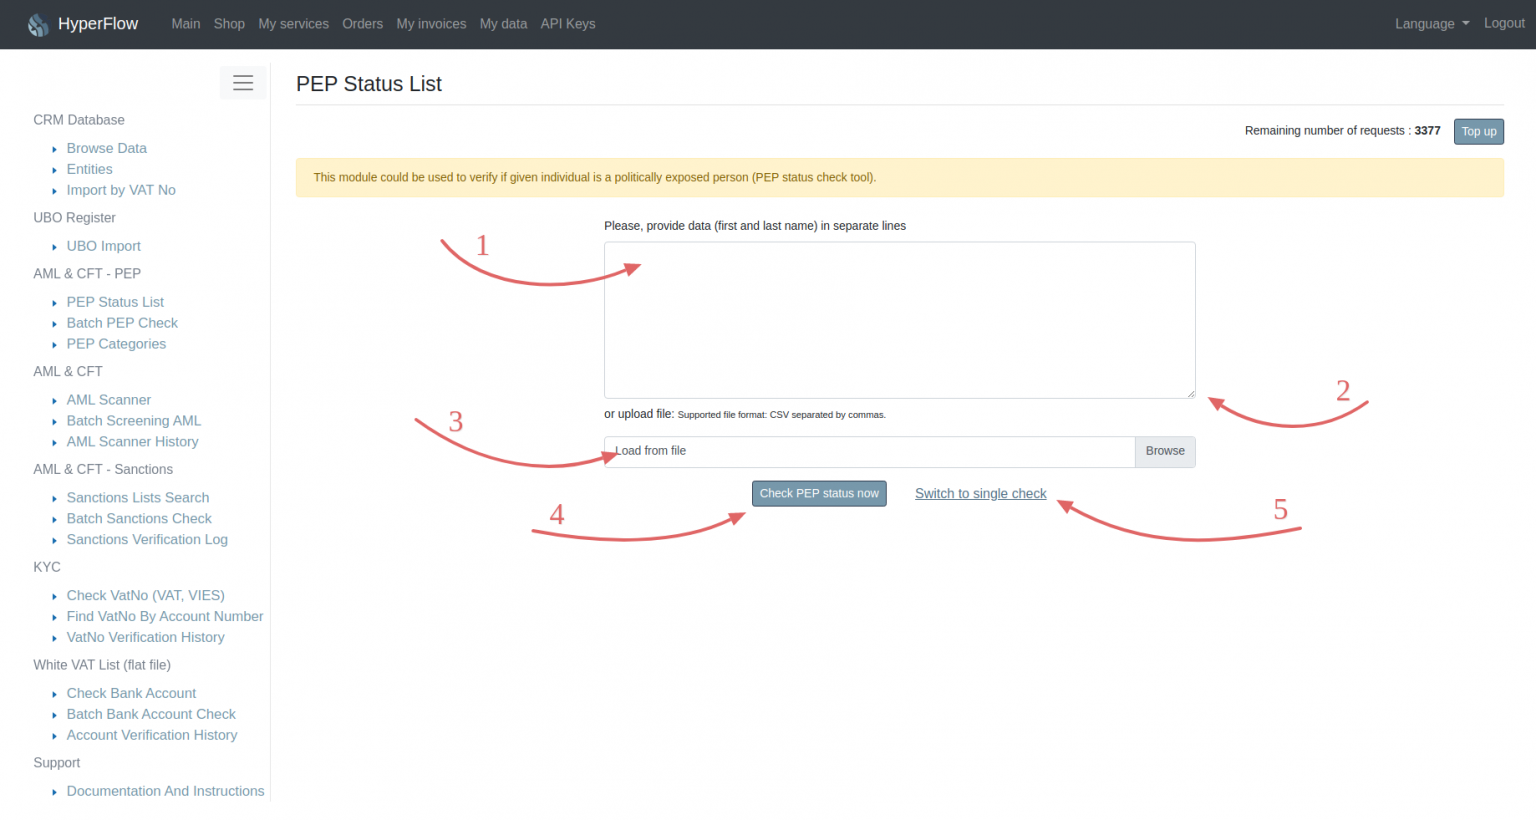This screenshot has width=1536, height=820.
Task: Click the Check PEP status now button
Action: (x=819, y=492)
